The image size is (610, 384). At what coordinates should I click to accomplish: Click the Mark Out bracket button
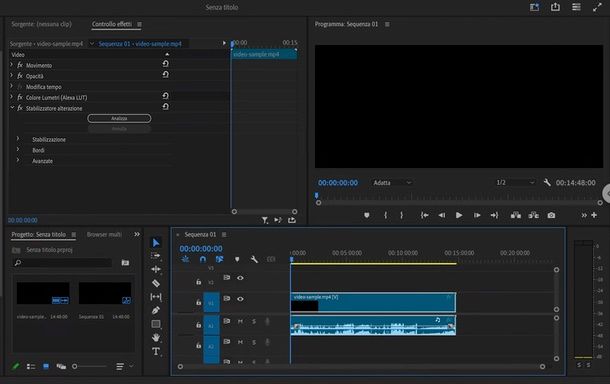[401, 215]
